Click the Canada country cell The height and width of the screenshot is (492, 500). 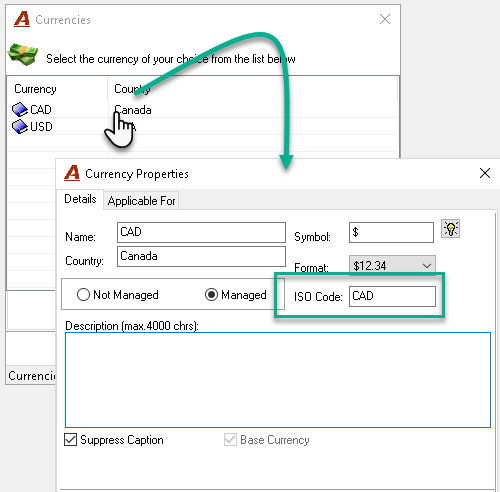(133, 110)
